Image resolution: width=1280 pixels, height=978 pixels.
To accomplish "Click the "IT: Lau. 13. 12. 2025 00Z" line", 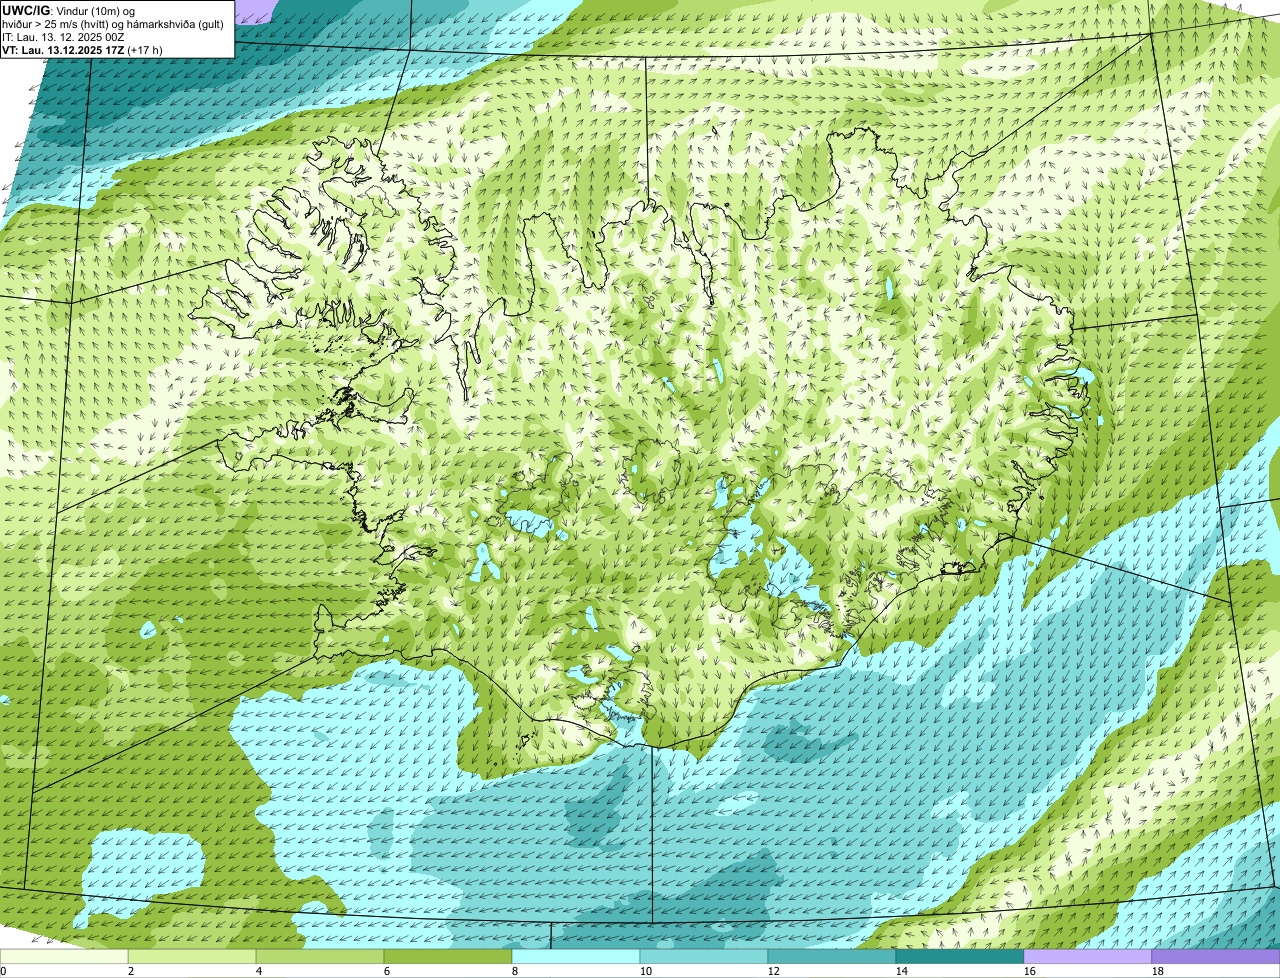I will point(64,37).
